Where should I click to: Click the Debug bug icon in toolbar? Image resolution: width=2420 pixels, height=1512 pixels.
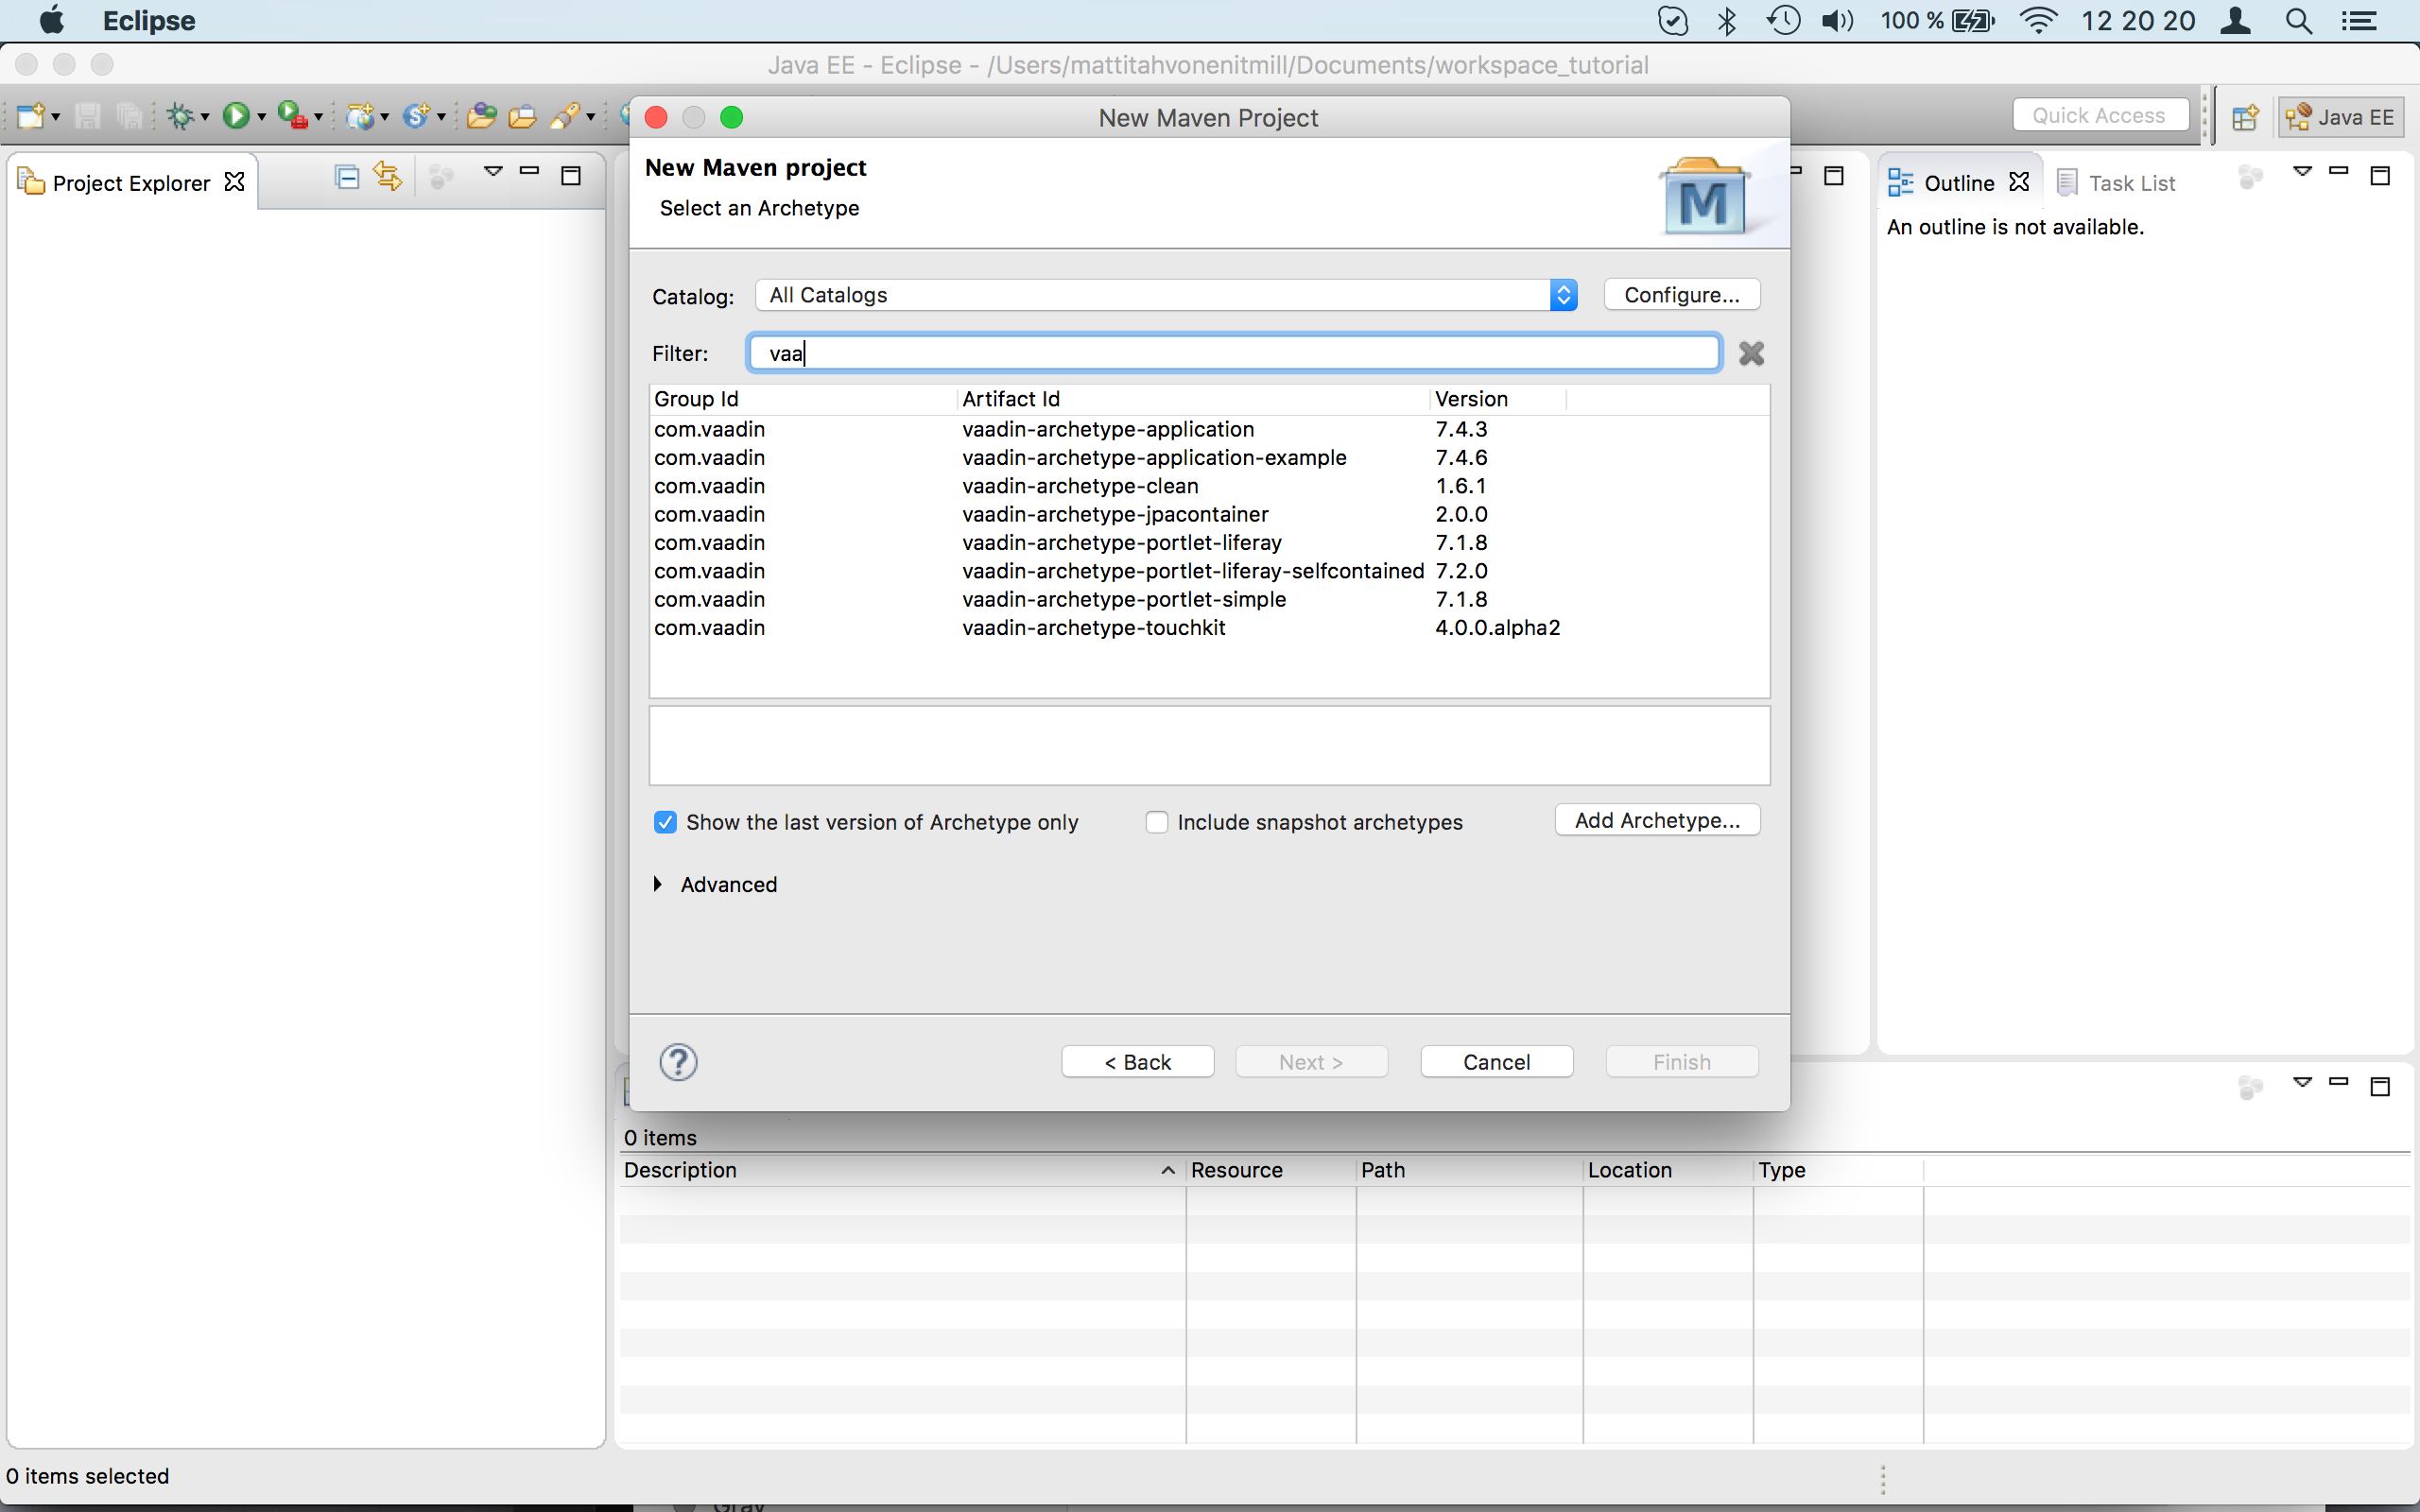coord(180,116)
